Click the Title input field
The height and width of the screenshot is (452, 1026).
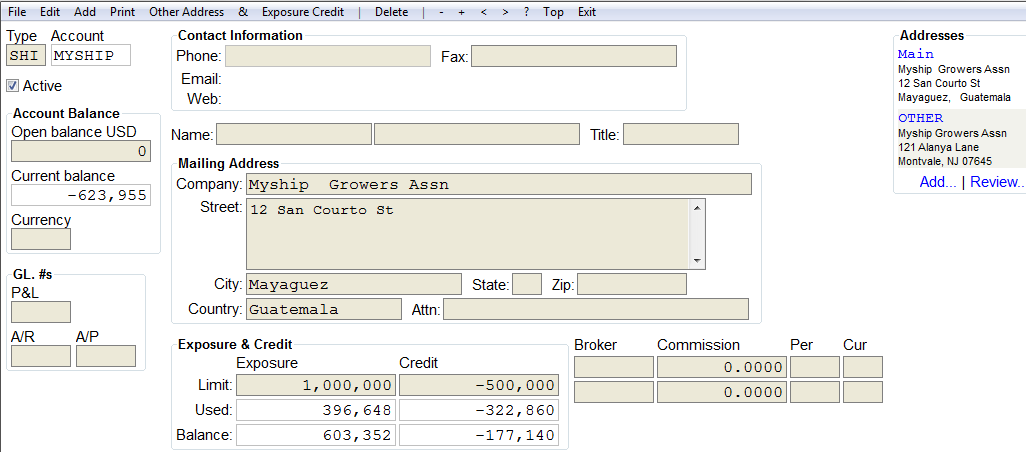681,134
